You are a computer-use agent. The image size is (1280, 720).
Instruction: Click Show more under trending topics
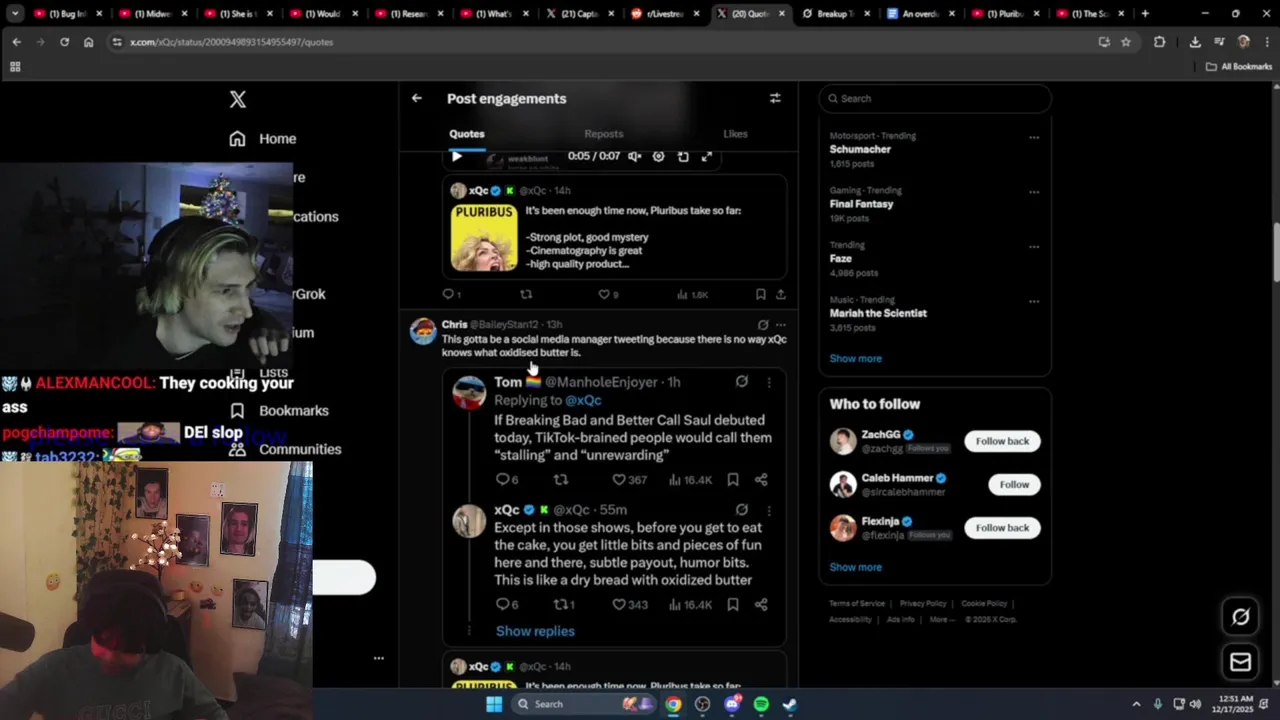pyautogui.click(x=855, y=358)
